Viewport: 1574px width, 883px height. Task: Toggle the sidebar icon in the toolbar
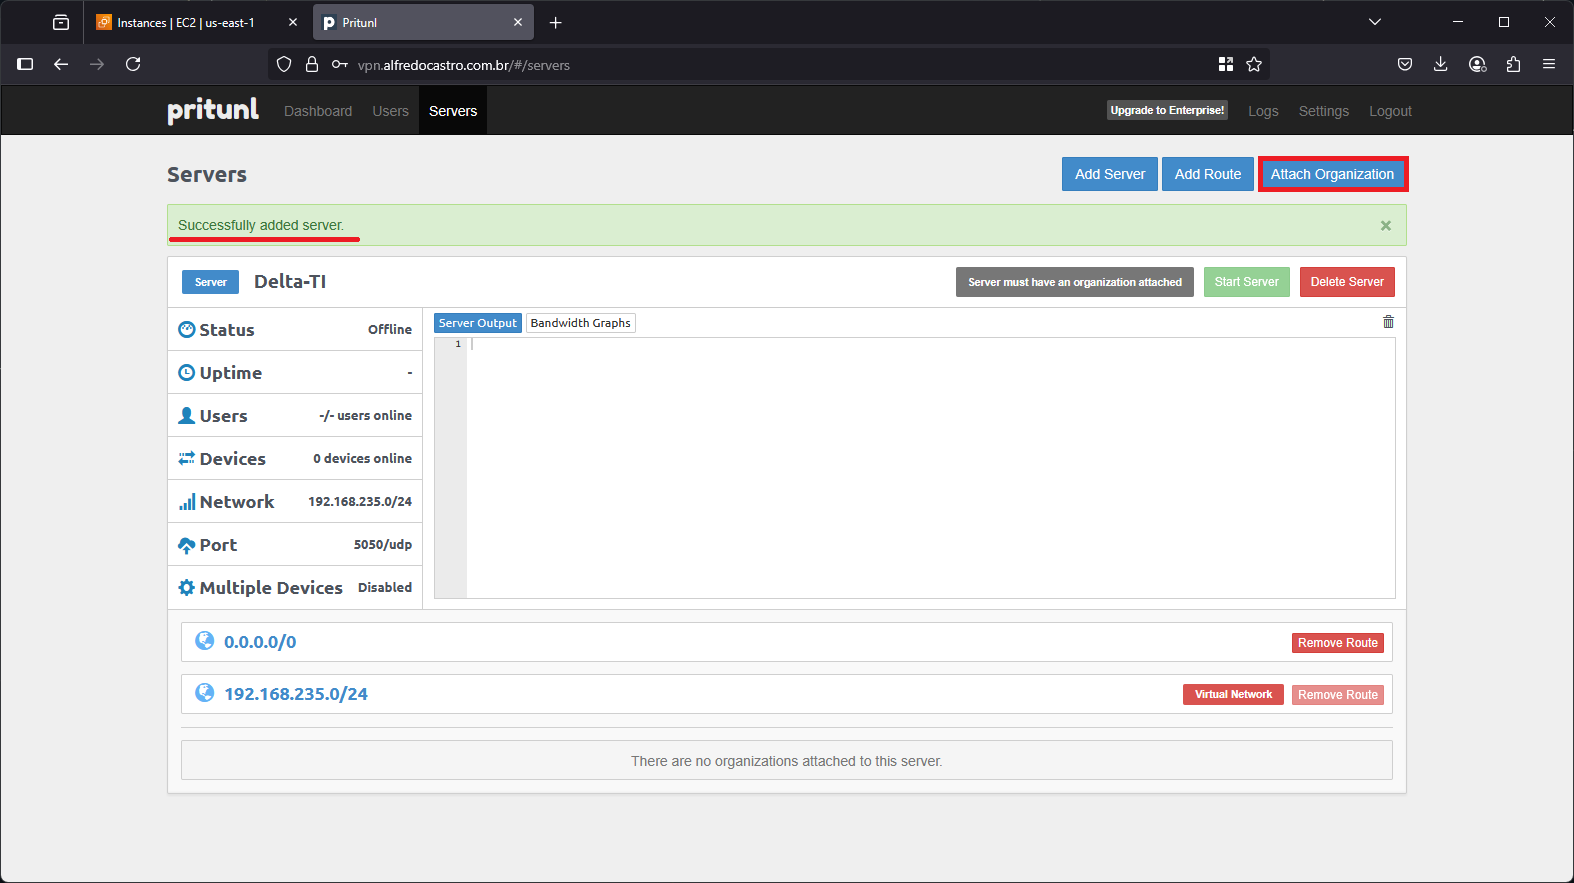click(26, 64)
